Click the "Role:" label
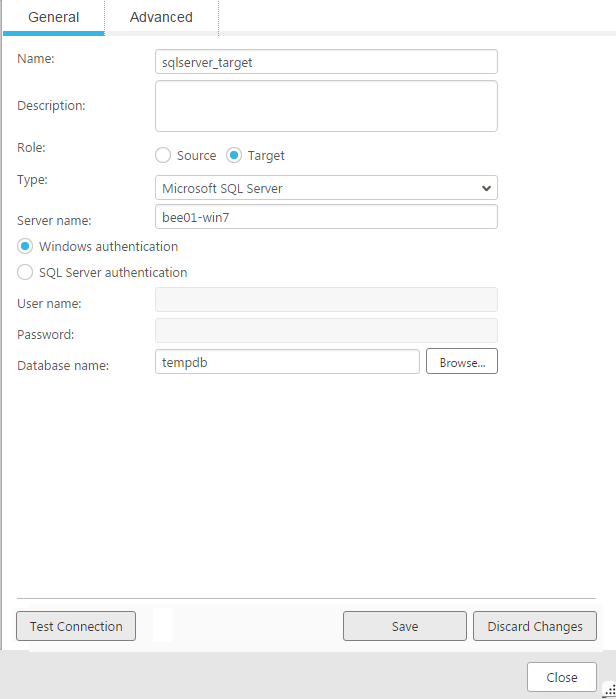Viewport: 616px width, 699px height. pyautogui.click(x=31, y=148)
